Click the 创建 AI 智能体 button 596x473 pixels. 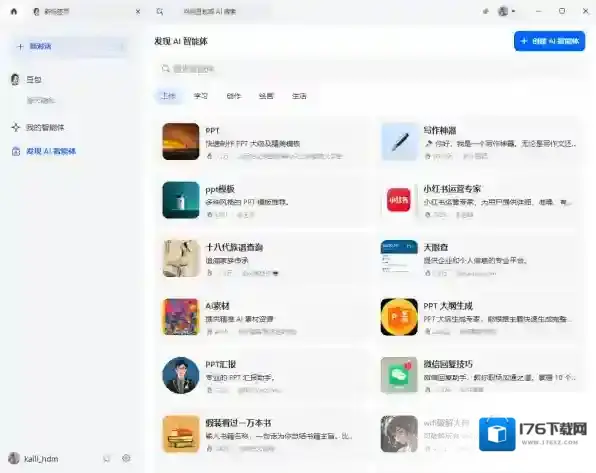coord(549,41)
